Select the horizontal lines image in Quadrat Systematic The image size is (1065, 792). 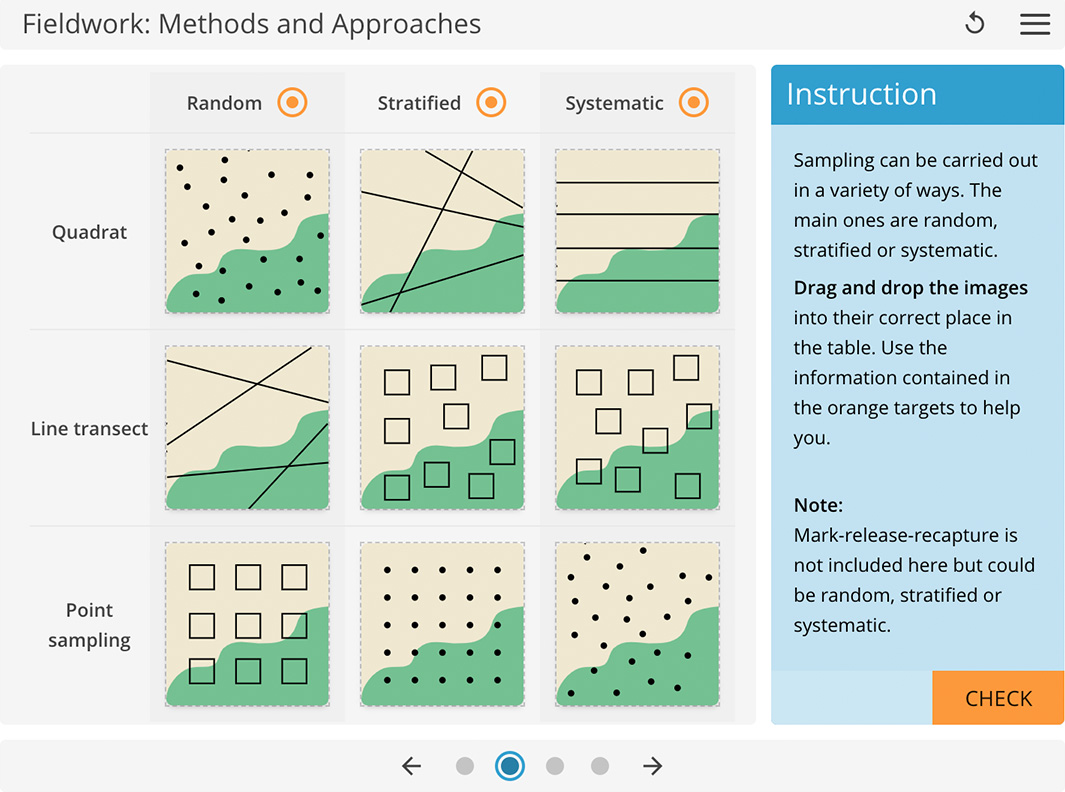point(637,230)
